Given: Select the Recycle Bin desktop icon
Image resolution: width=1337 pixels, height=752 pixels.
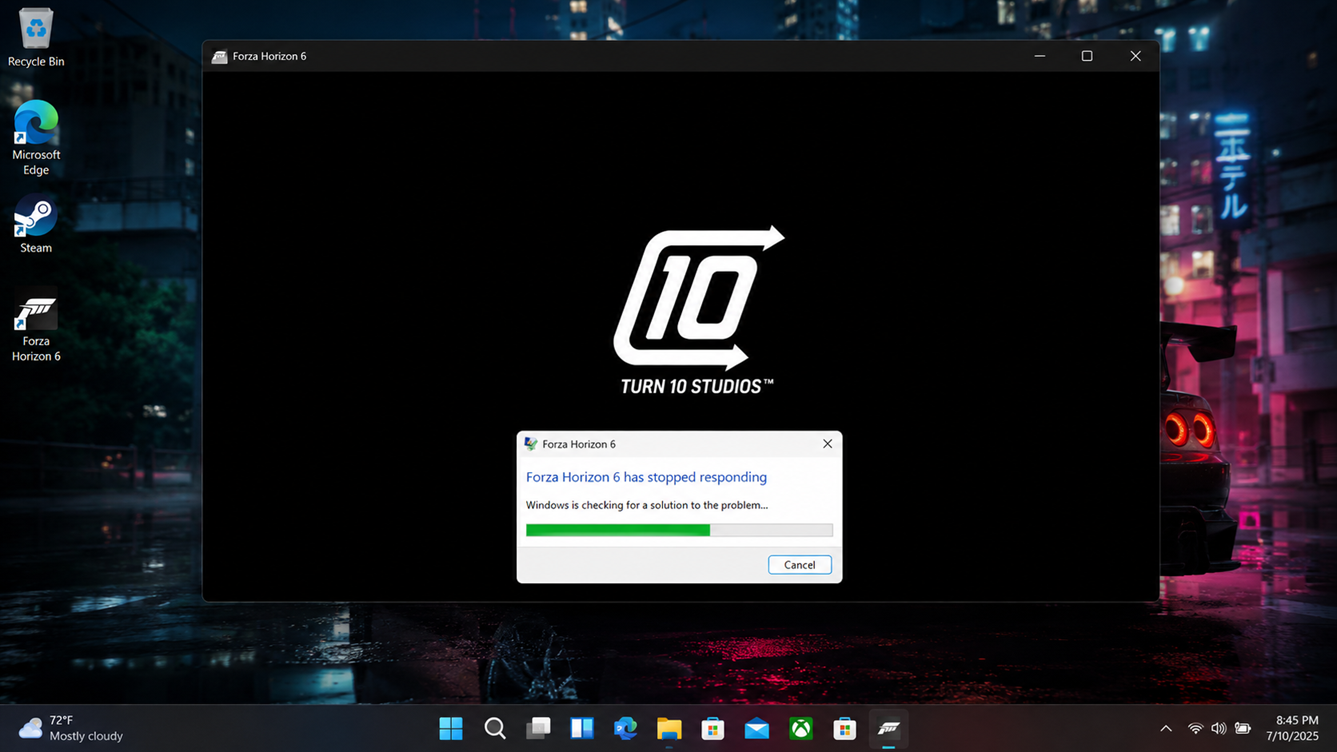Looking at the screenshot, I should tap(36, 38).
